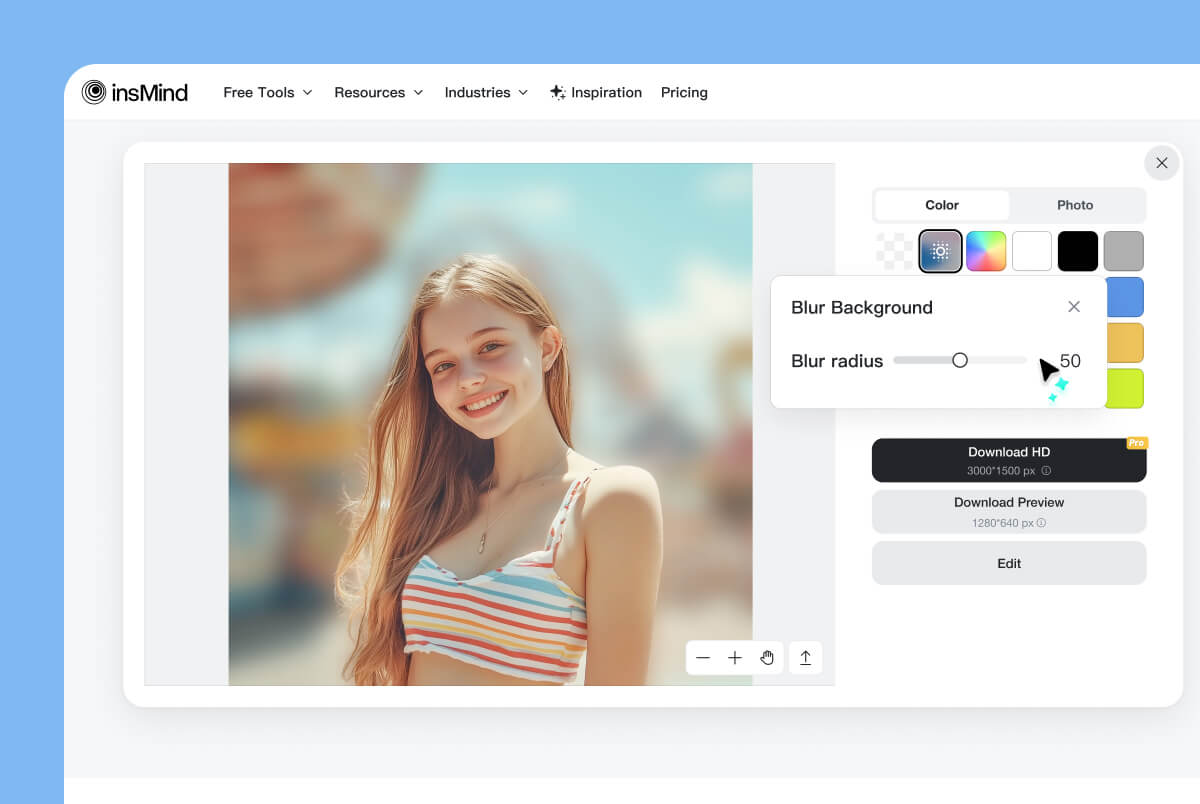Select the transparent background swatch
The image size is (1200, 804).
[x=894, y=251]
